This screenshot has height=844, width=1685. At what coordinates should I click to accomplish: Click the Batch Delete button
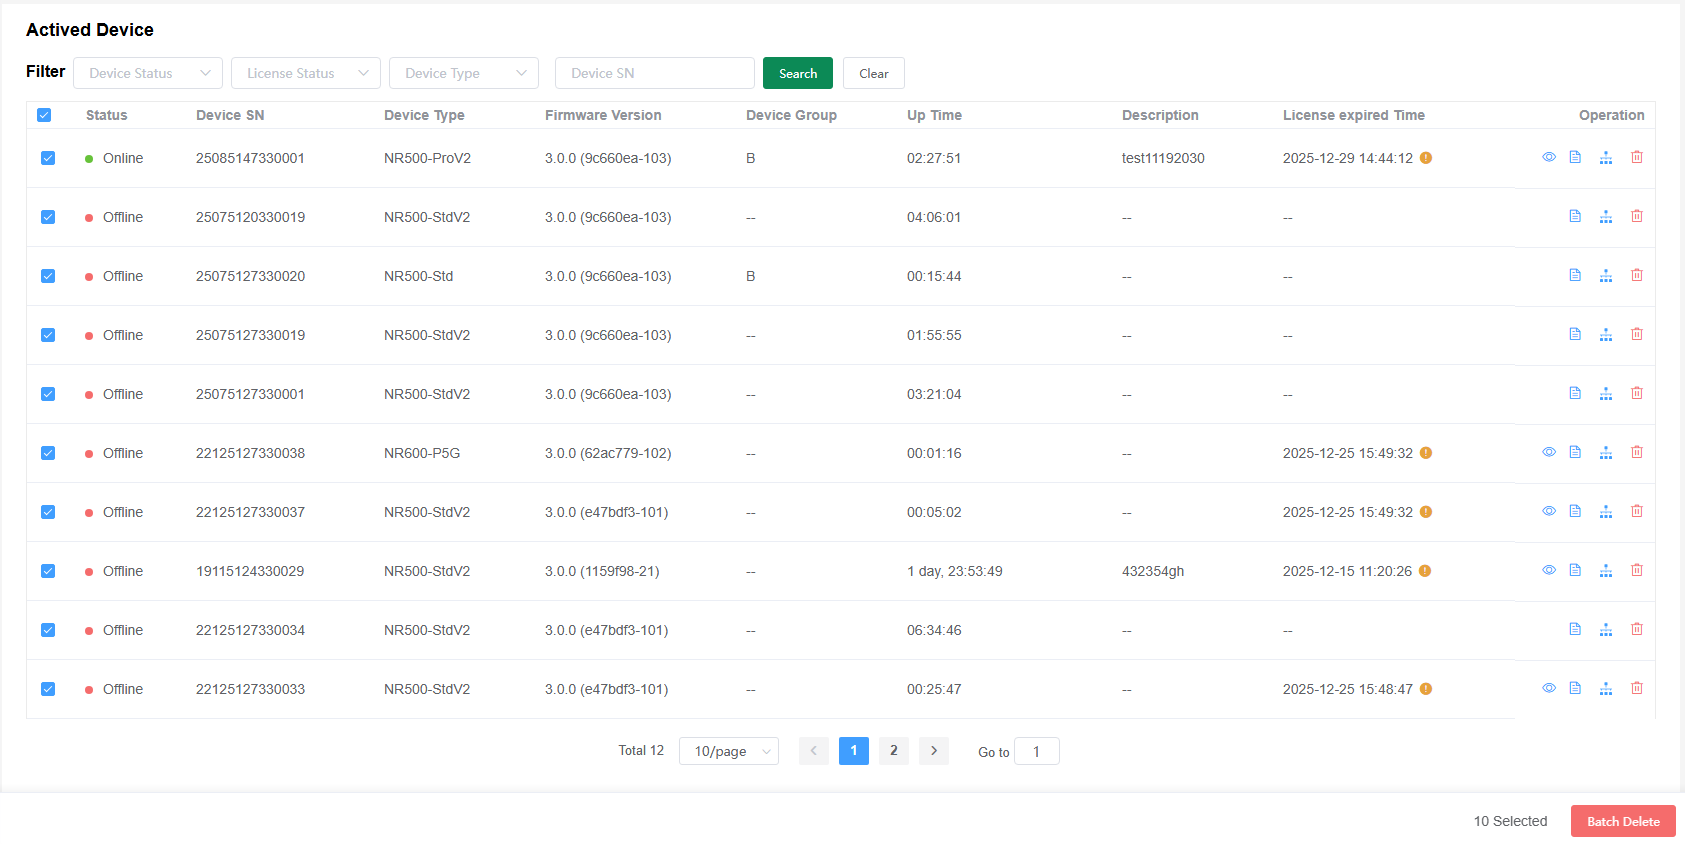point(1622,821)
